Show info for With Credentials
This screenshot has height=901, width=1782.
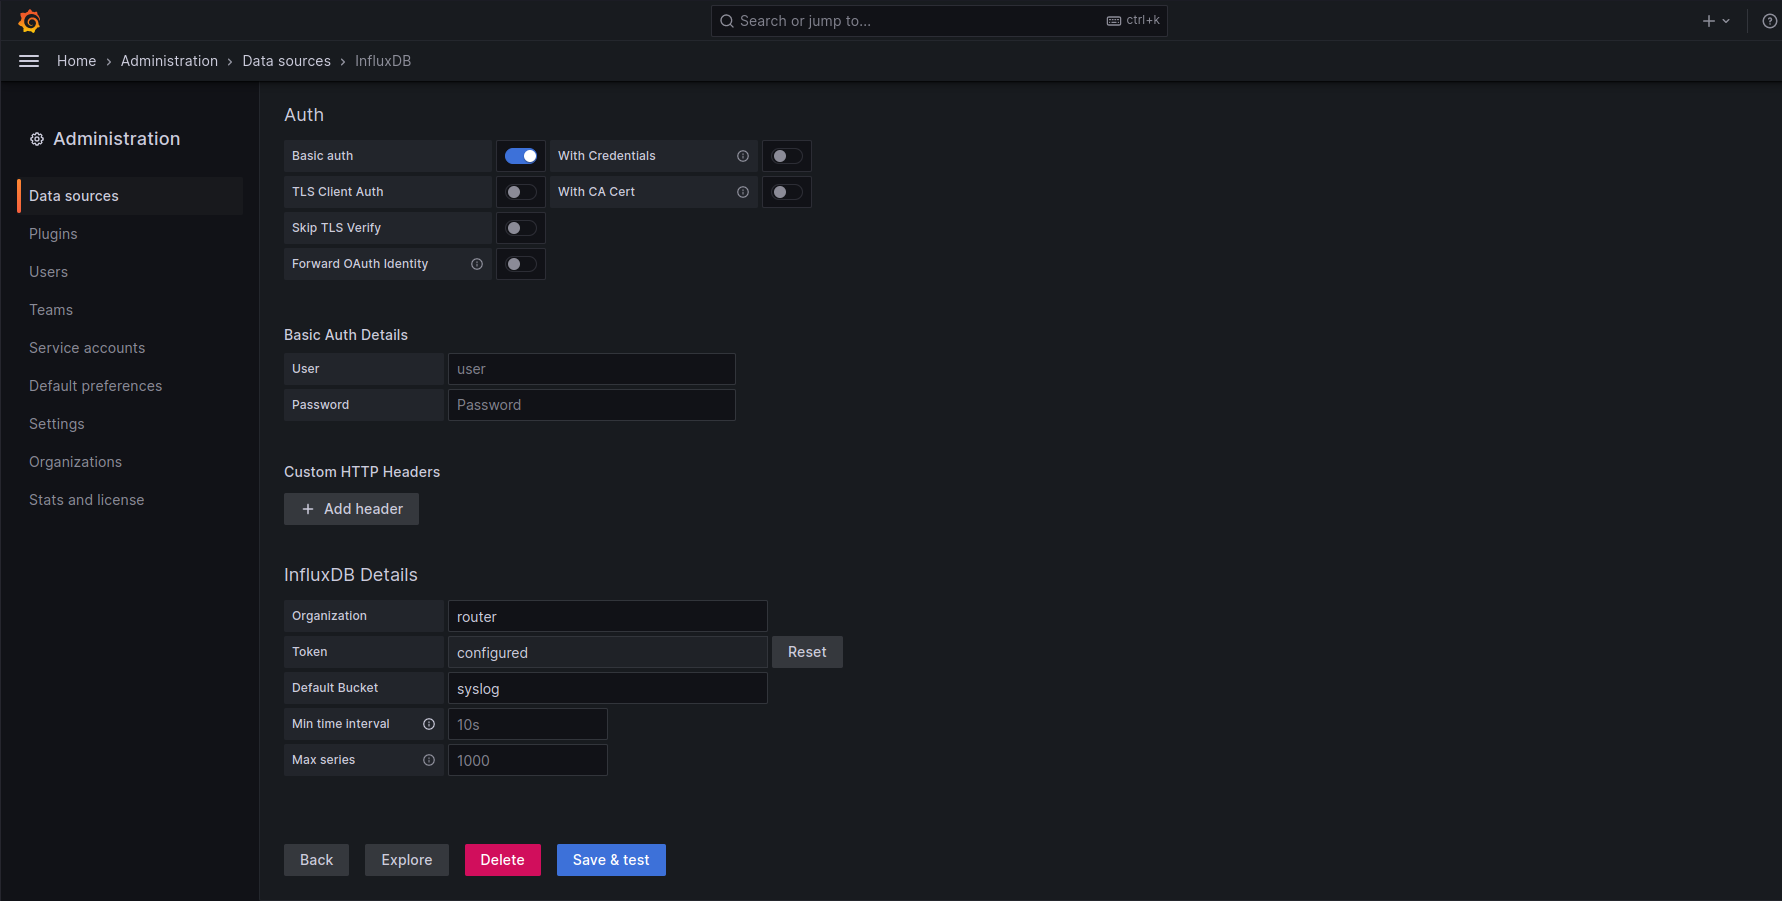coord(743,156)
